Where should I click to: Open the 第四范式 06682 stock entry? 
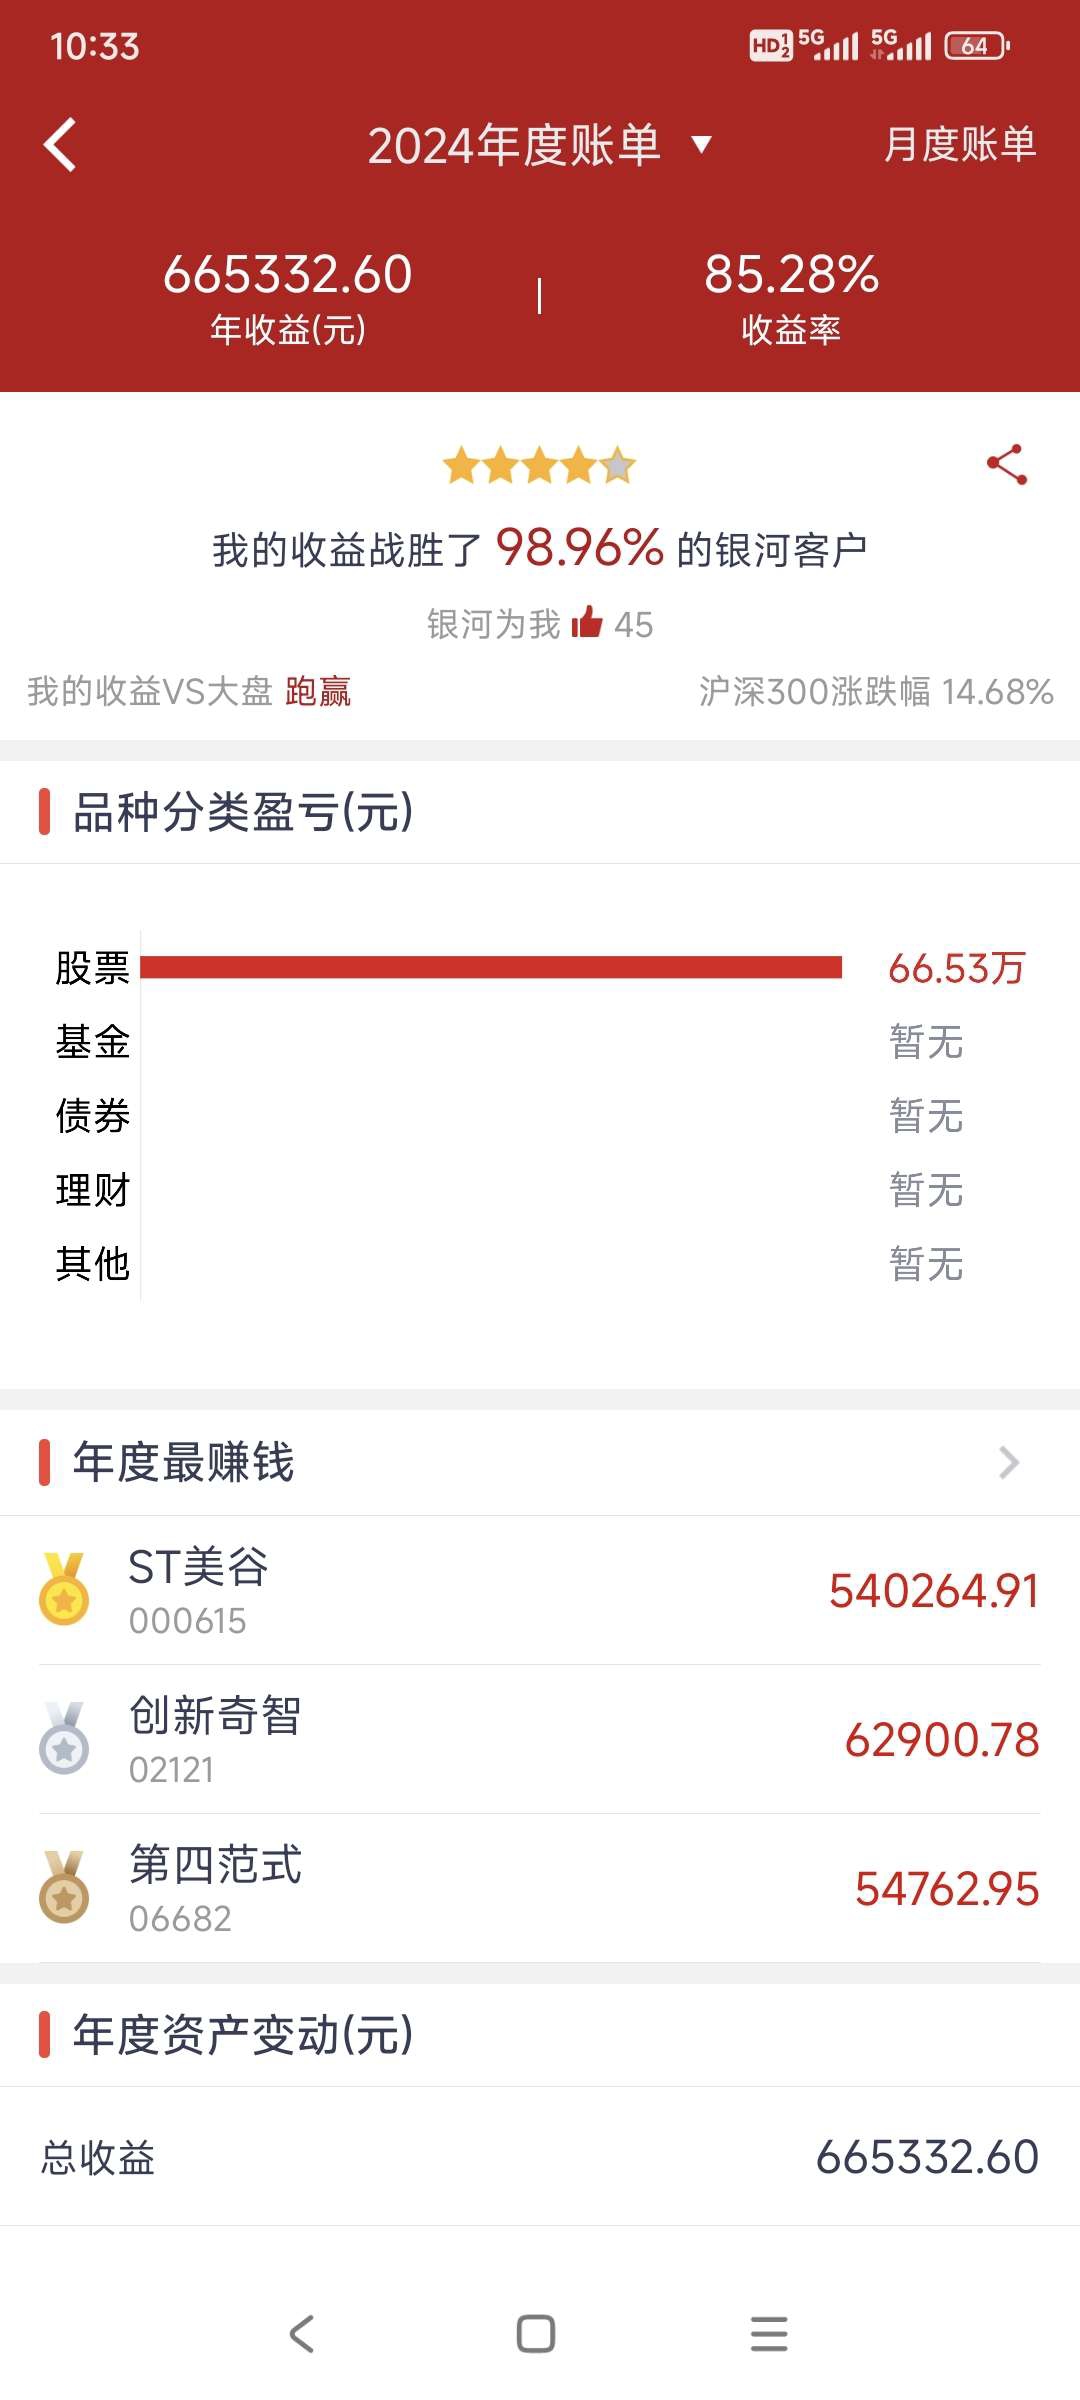(540, 1888)
